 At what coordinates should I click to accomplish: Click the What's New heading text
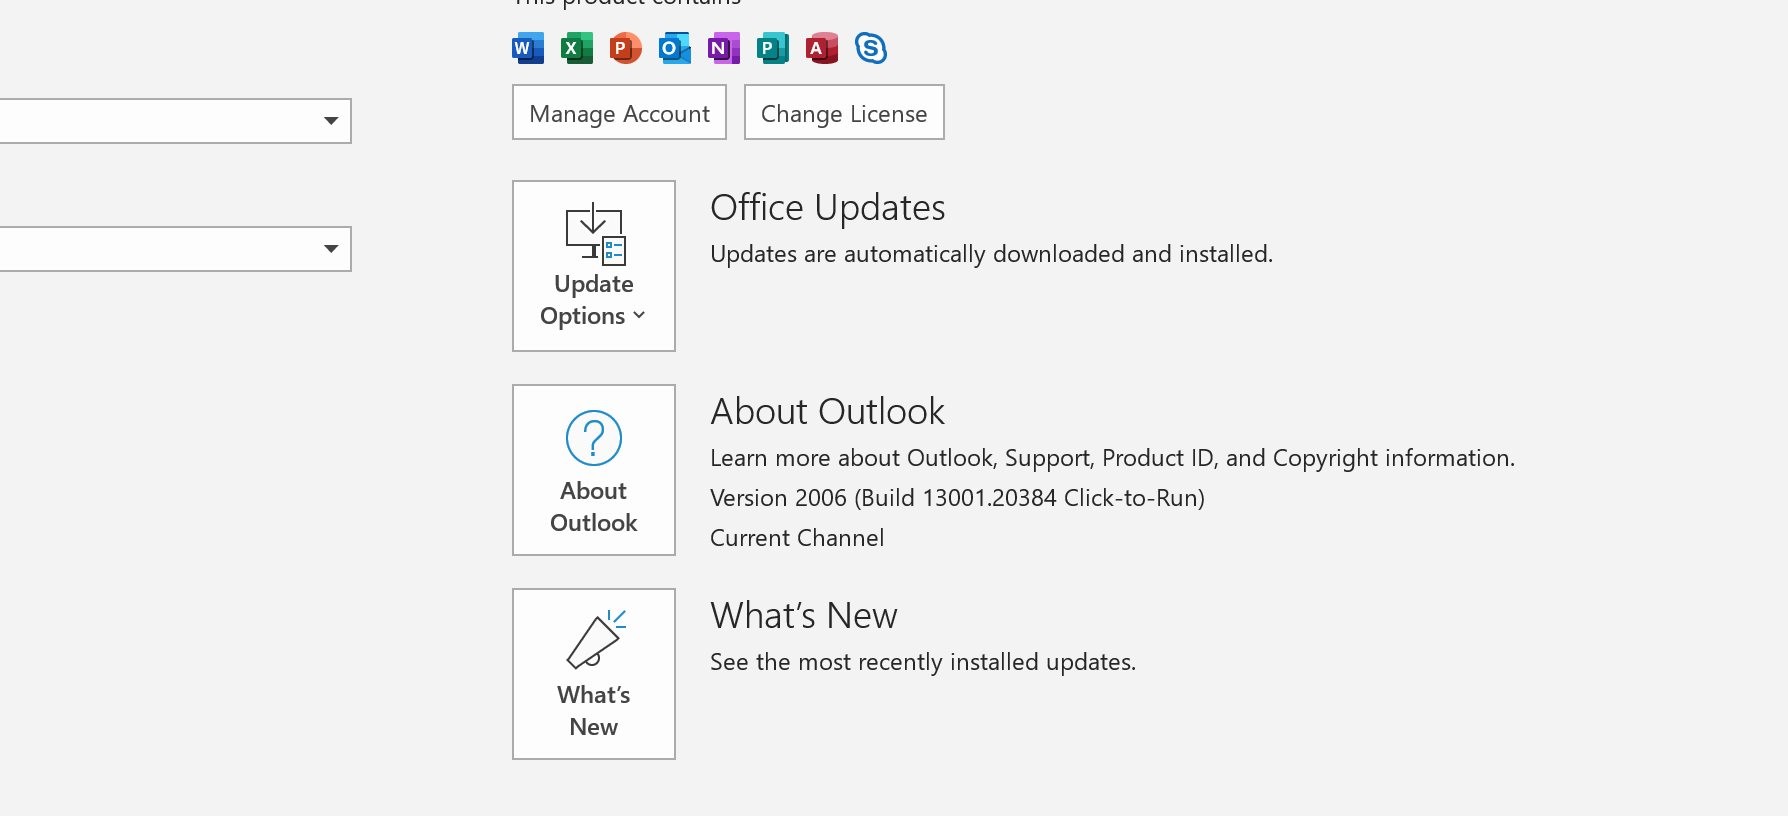click(x=804, y=616)
